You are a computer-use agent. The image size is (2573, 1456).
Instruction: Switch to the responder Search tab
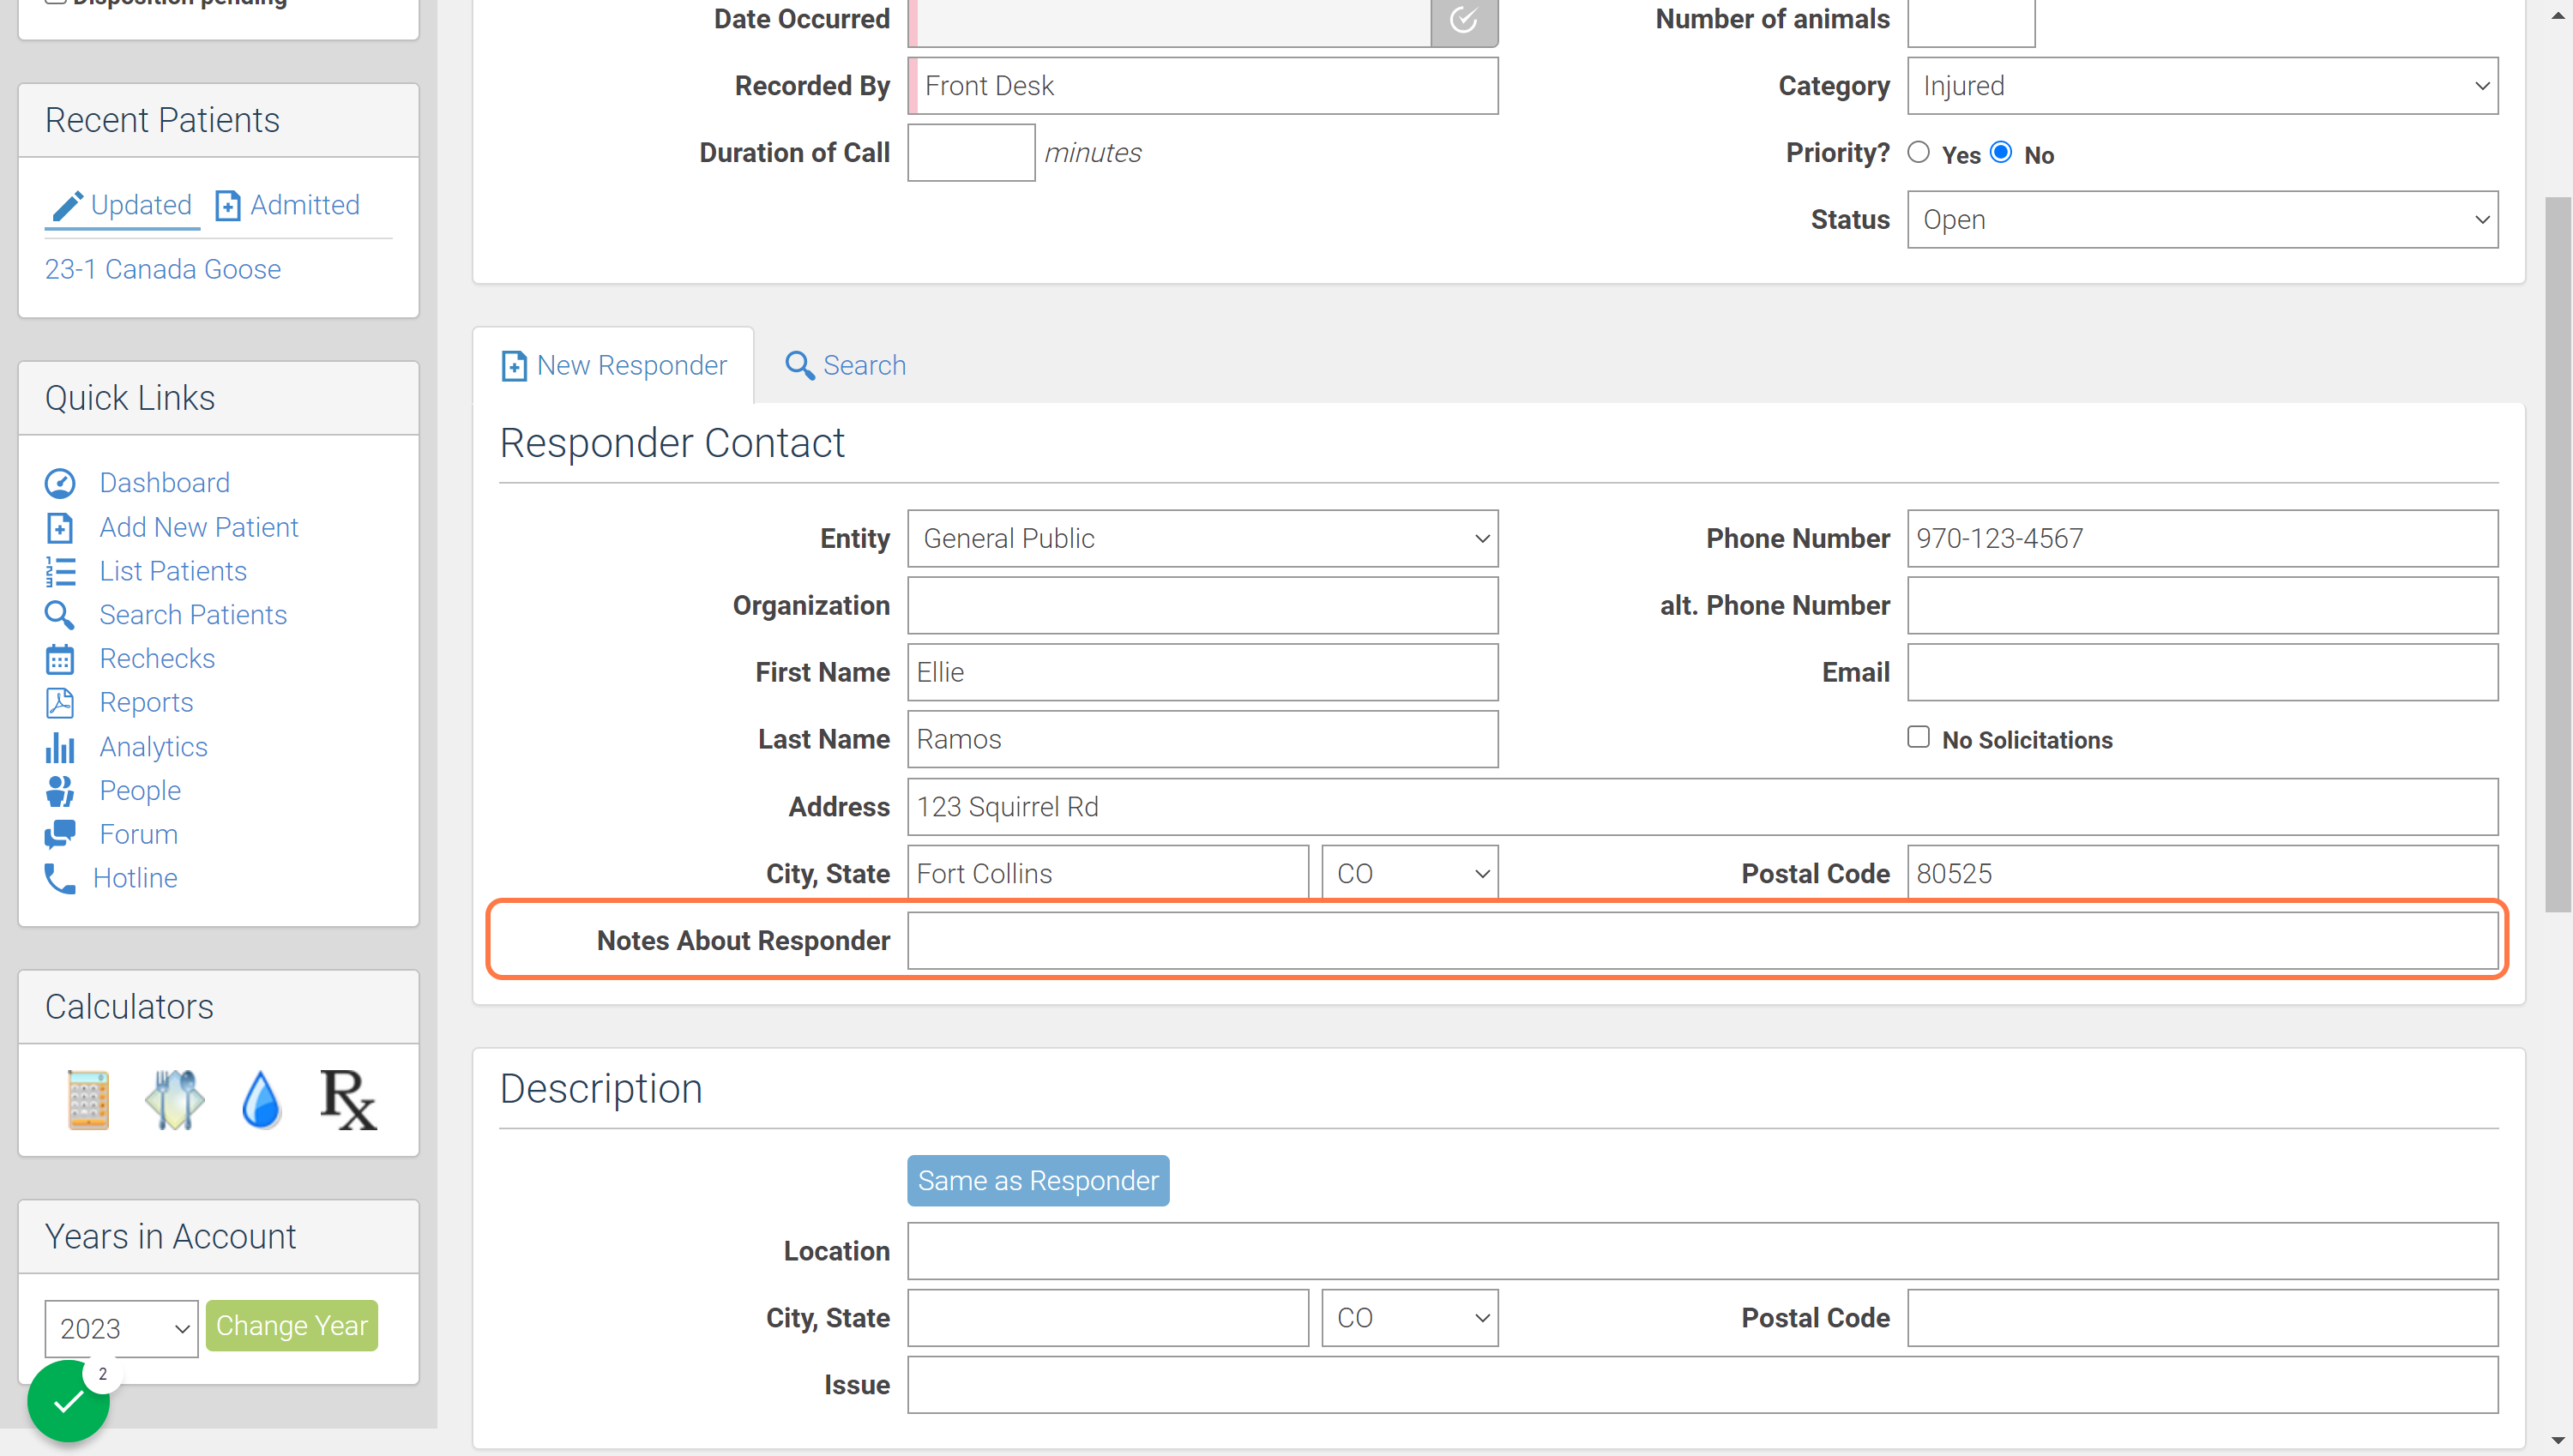[x=845, y=366]
